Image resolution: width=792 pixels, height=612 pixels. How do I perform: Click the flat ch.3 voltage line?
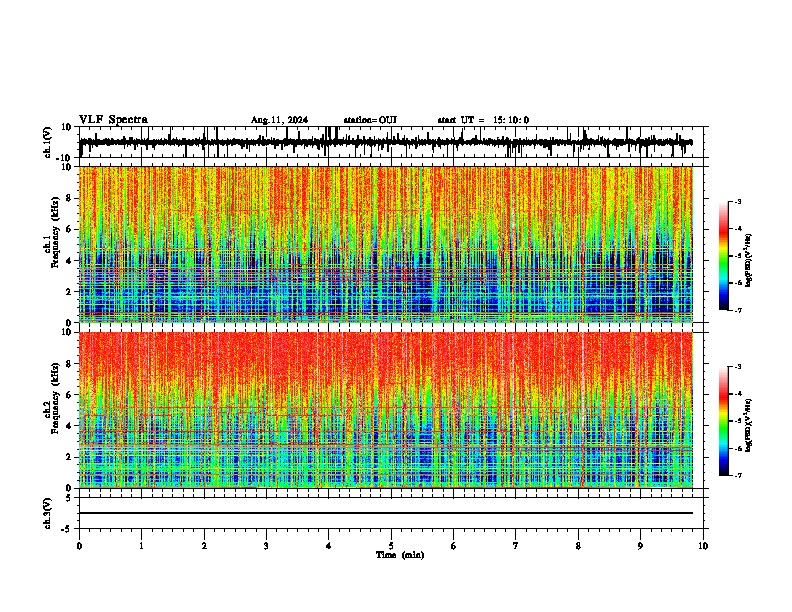[386, 513]
